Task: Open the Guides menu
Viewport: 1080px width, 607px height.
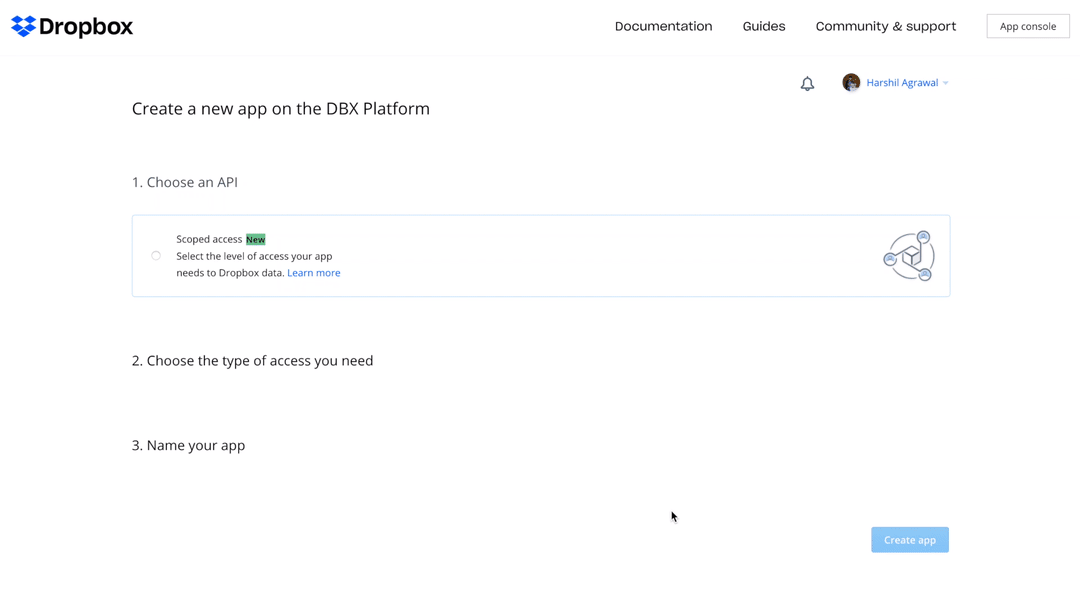Action: click(x=764, y=26)
